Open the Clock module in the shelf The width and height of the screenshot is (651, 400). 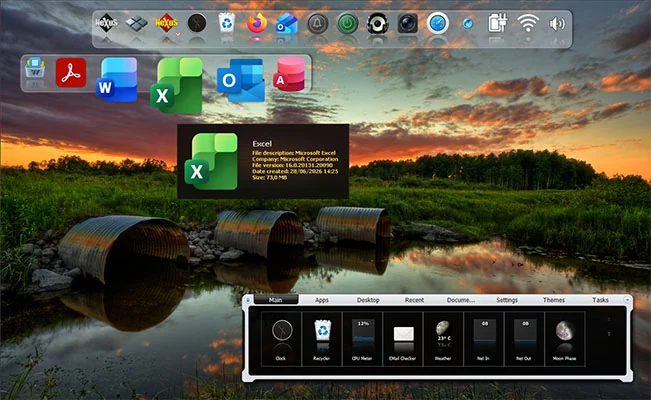click(x=281, y=339)
